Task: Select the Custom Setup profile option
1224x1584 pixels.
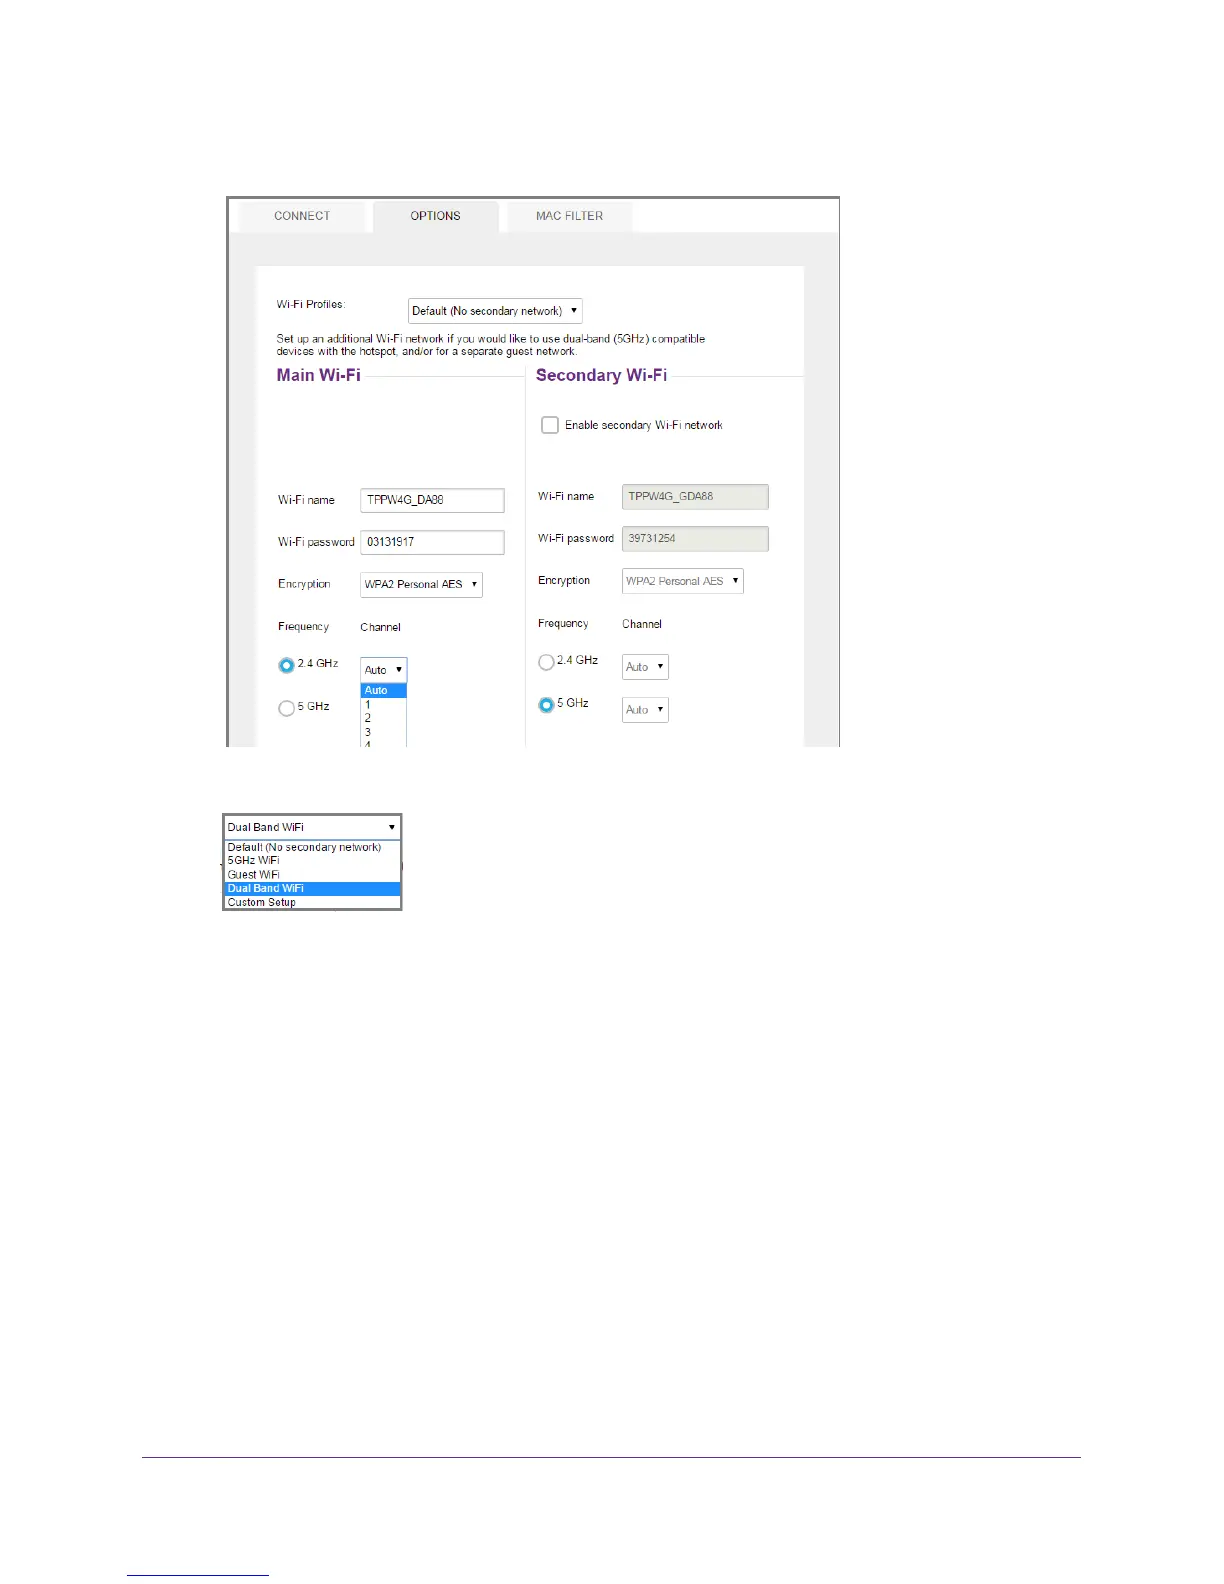Action: click(312, 902)
